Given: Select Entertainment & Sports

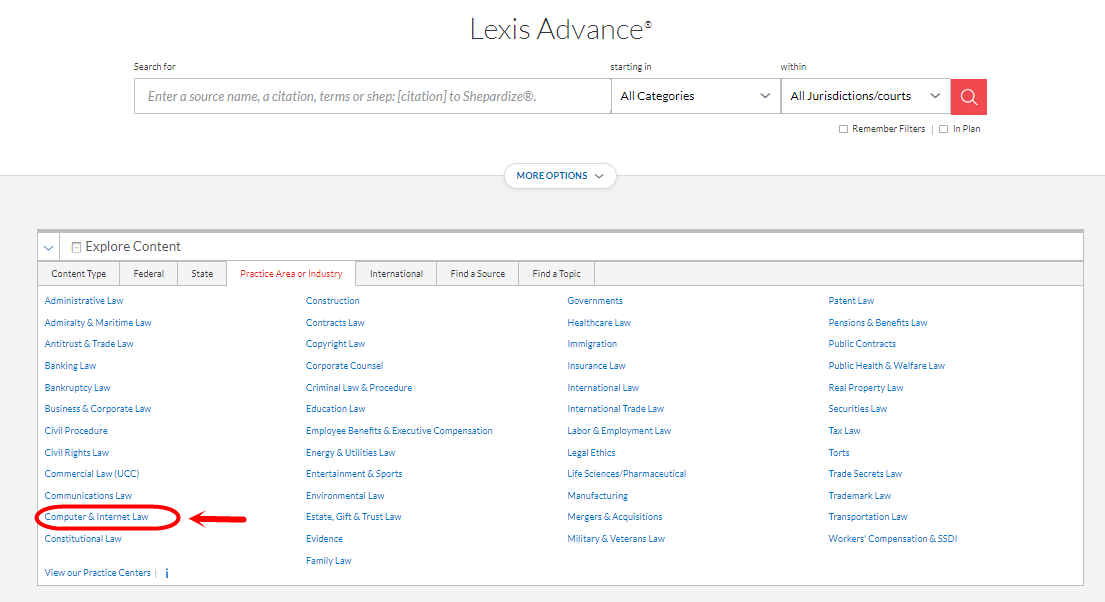Looking at the screenshot, I should click(x=354, y=474).
